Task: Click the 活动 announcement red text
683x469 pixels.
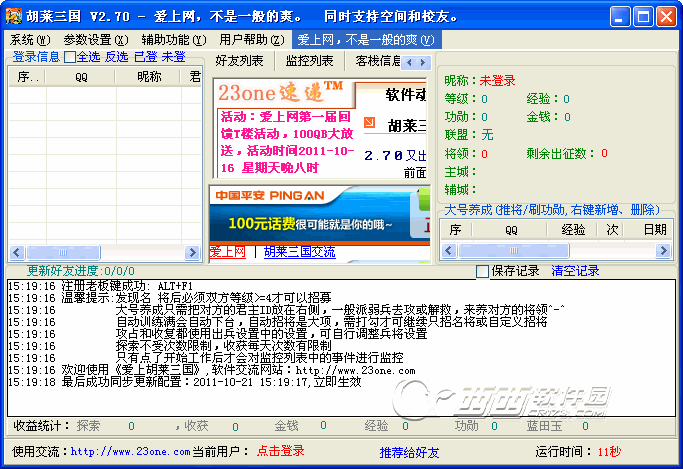Action: [x=287, y=142]
